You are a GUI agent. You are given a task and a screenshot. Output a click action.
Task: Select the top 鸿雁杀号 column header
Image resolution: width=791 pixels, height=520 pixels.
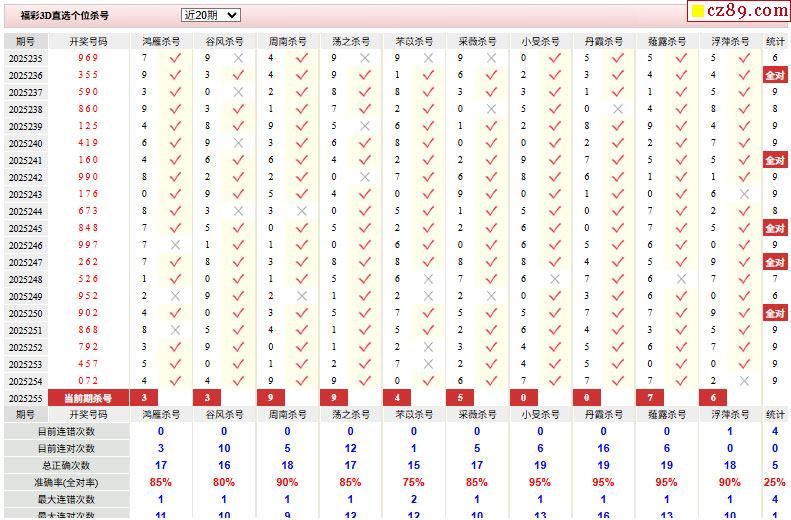pyautogui.click(x=161, y=41)
